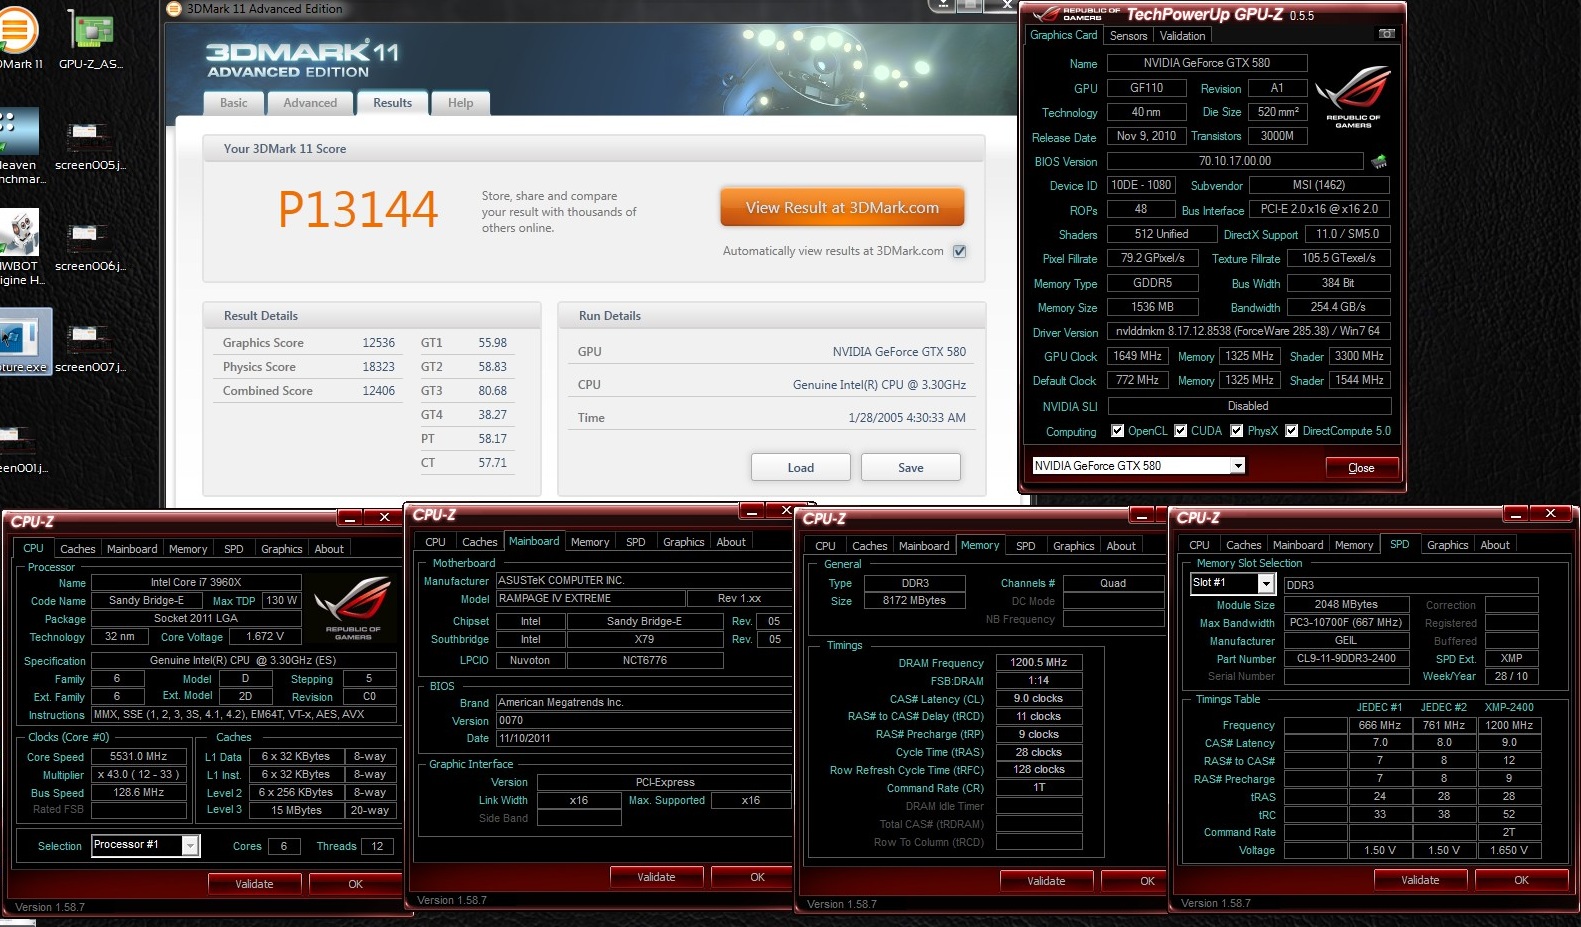Click View Result at 3DMark.com button
The width and height of the screenshot is (1581, 927).
click(842, 208)
